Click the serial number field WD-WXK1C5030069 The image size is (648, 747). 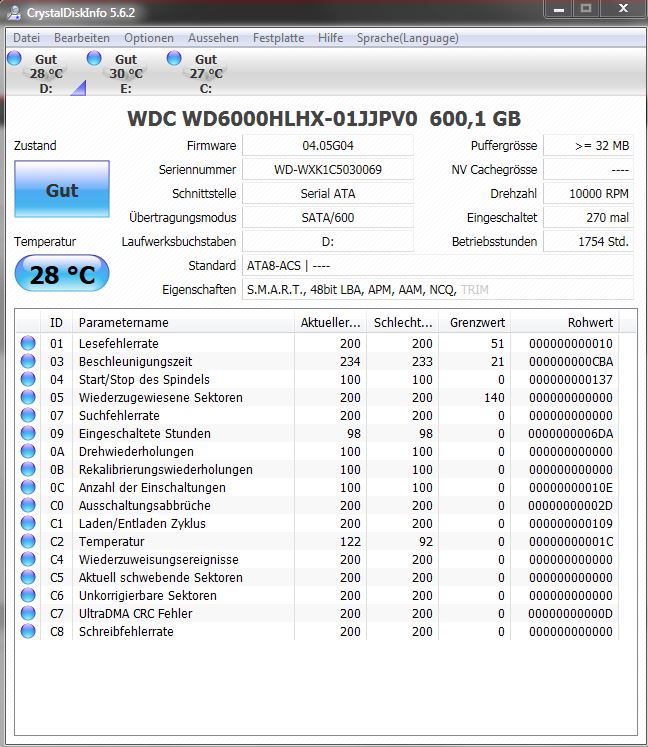(x=328, y=169)
